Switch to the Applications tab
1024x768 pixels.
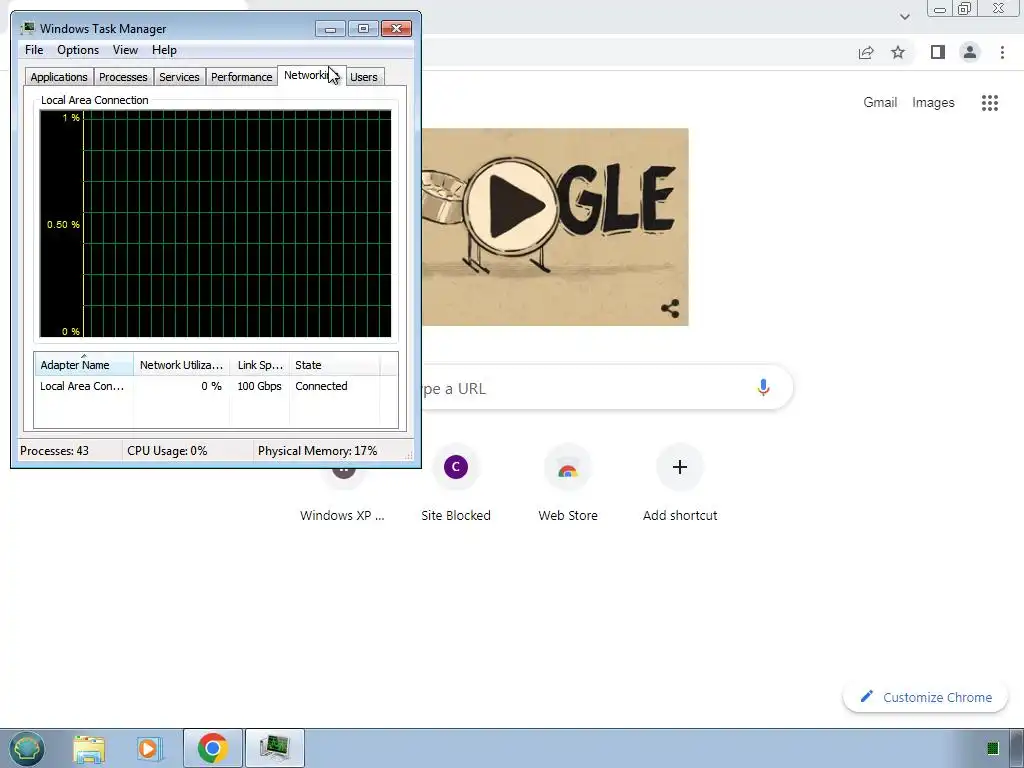[x=59, y=77]
